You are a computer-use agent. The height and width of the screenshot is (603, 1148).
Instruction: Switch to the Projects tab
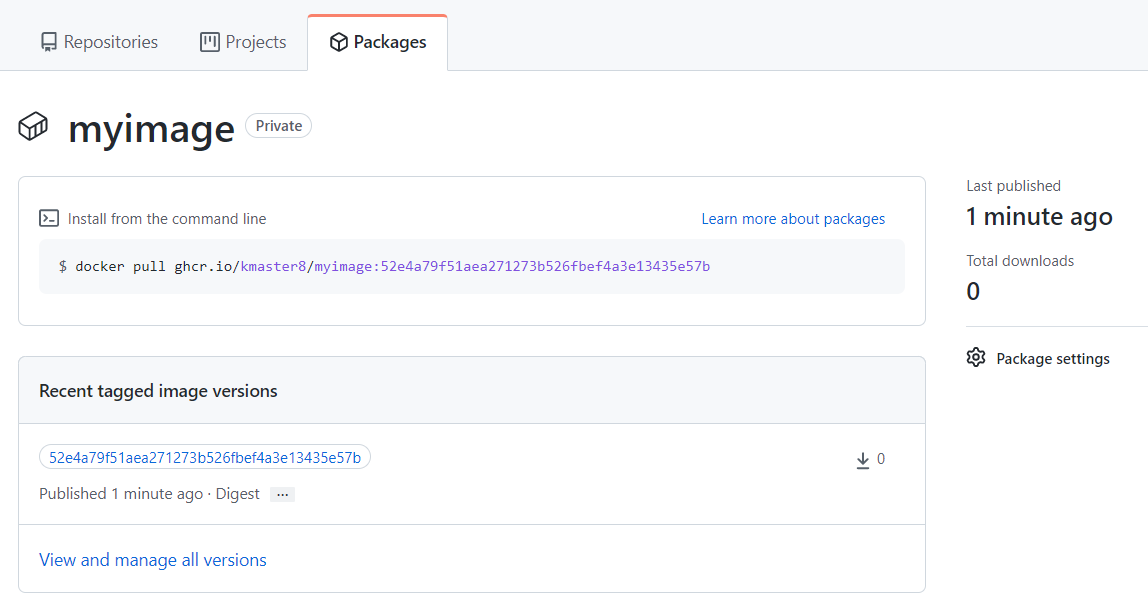(243, 42)
